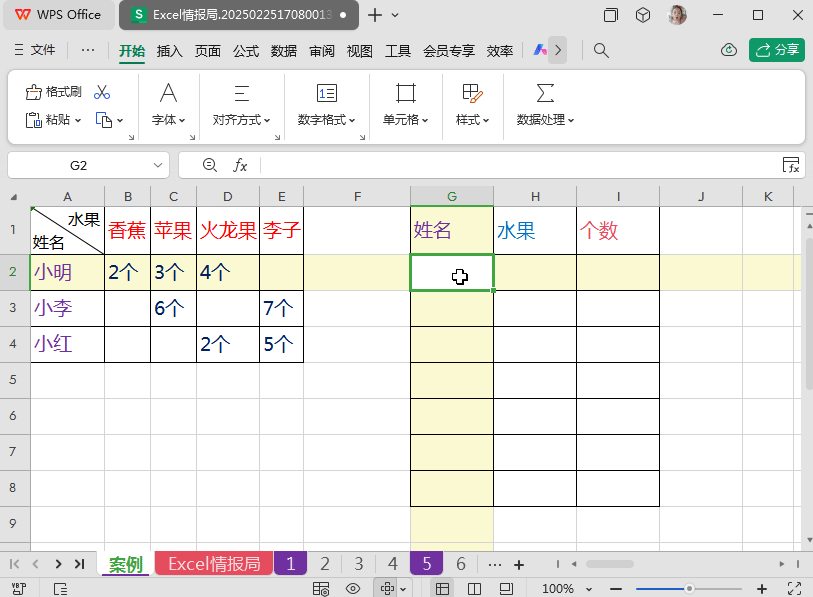
Task: Switch to normal view in status bar
Action: [x=442, y=589]
